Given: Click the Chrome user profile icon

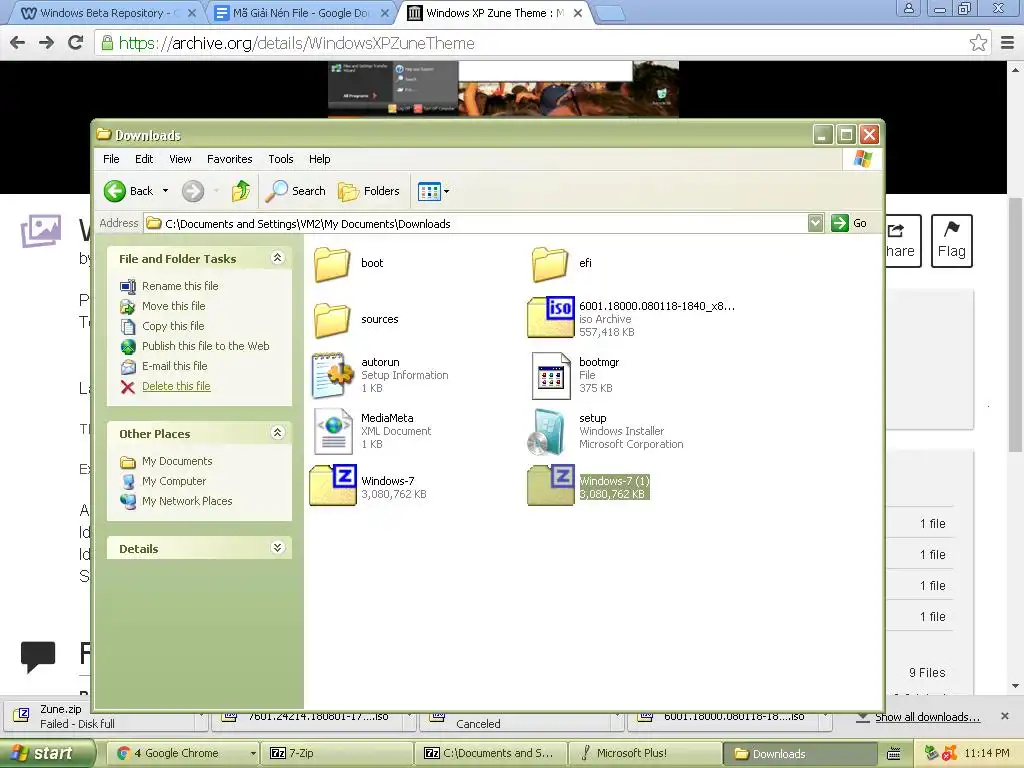Looking at the screenshot, I should point(908,8).
